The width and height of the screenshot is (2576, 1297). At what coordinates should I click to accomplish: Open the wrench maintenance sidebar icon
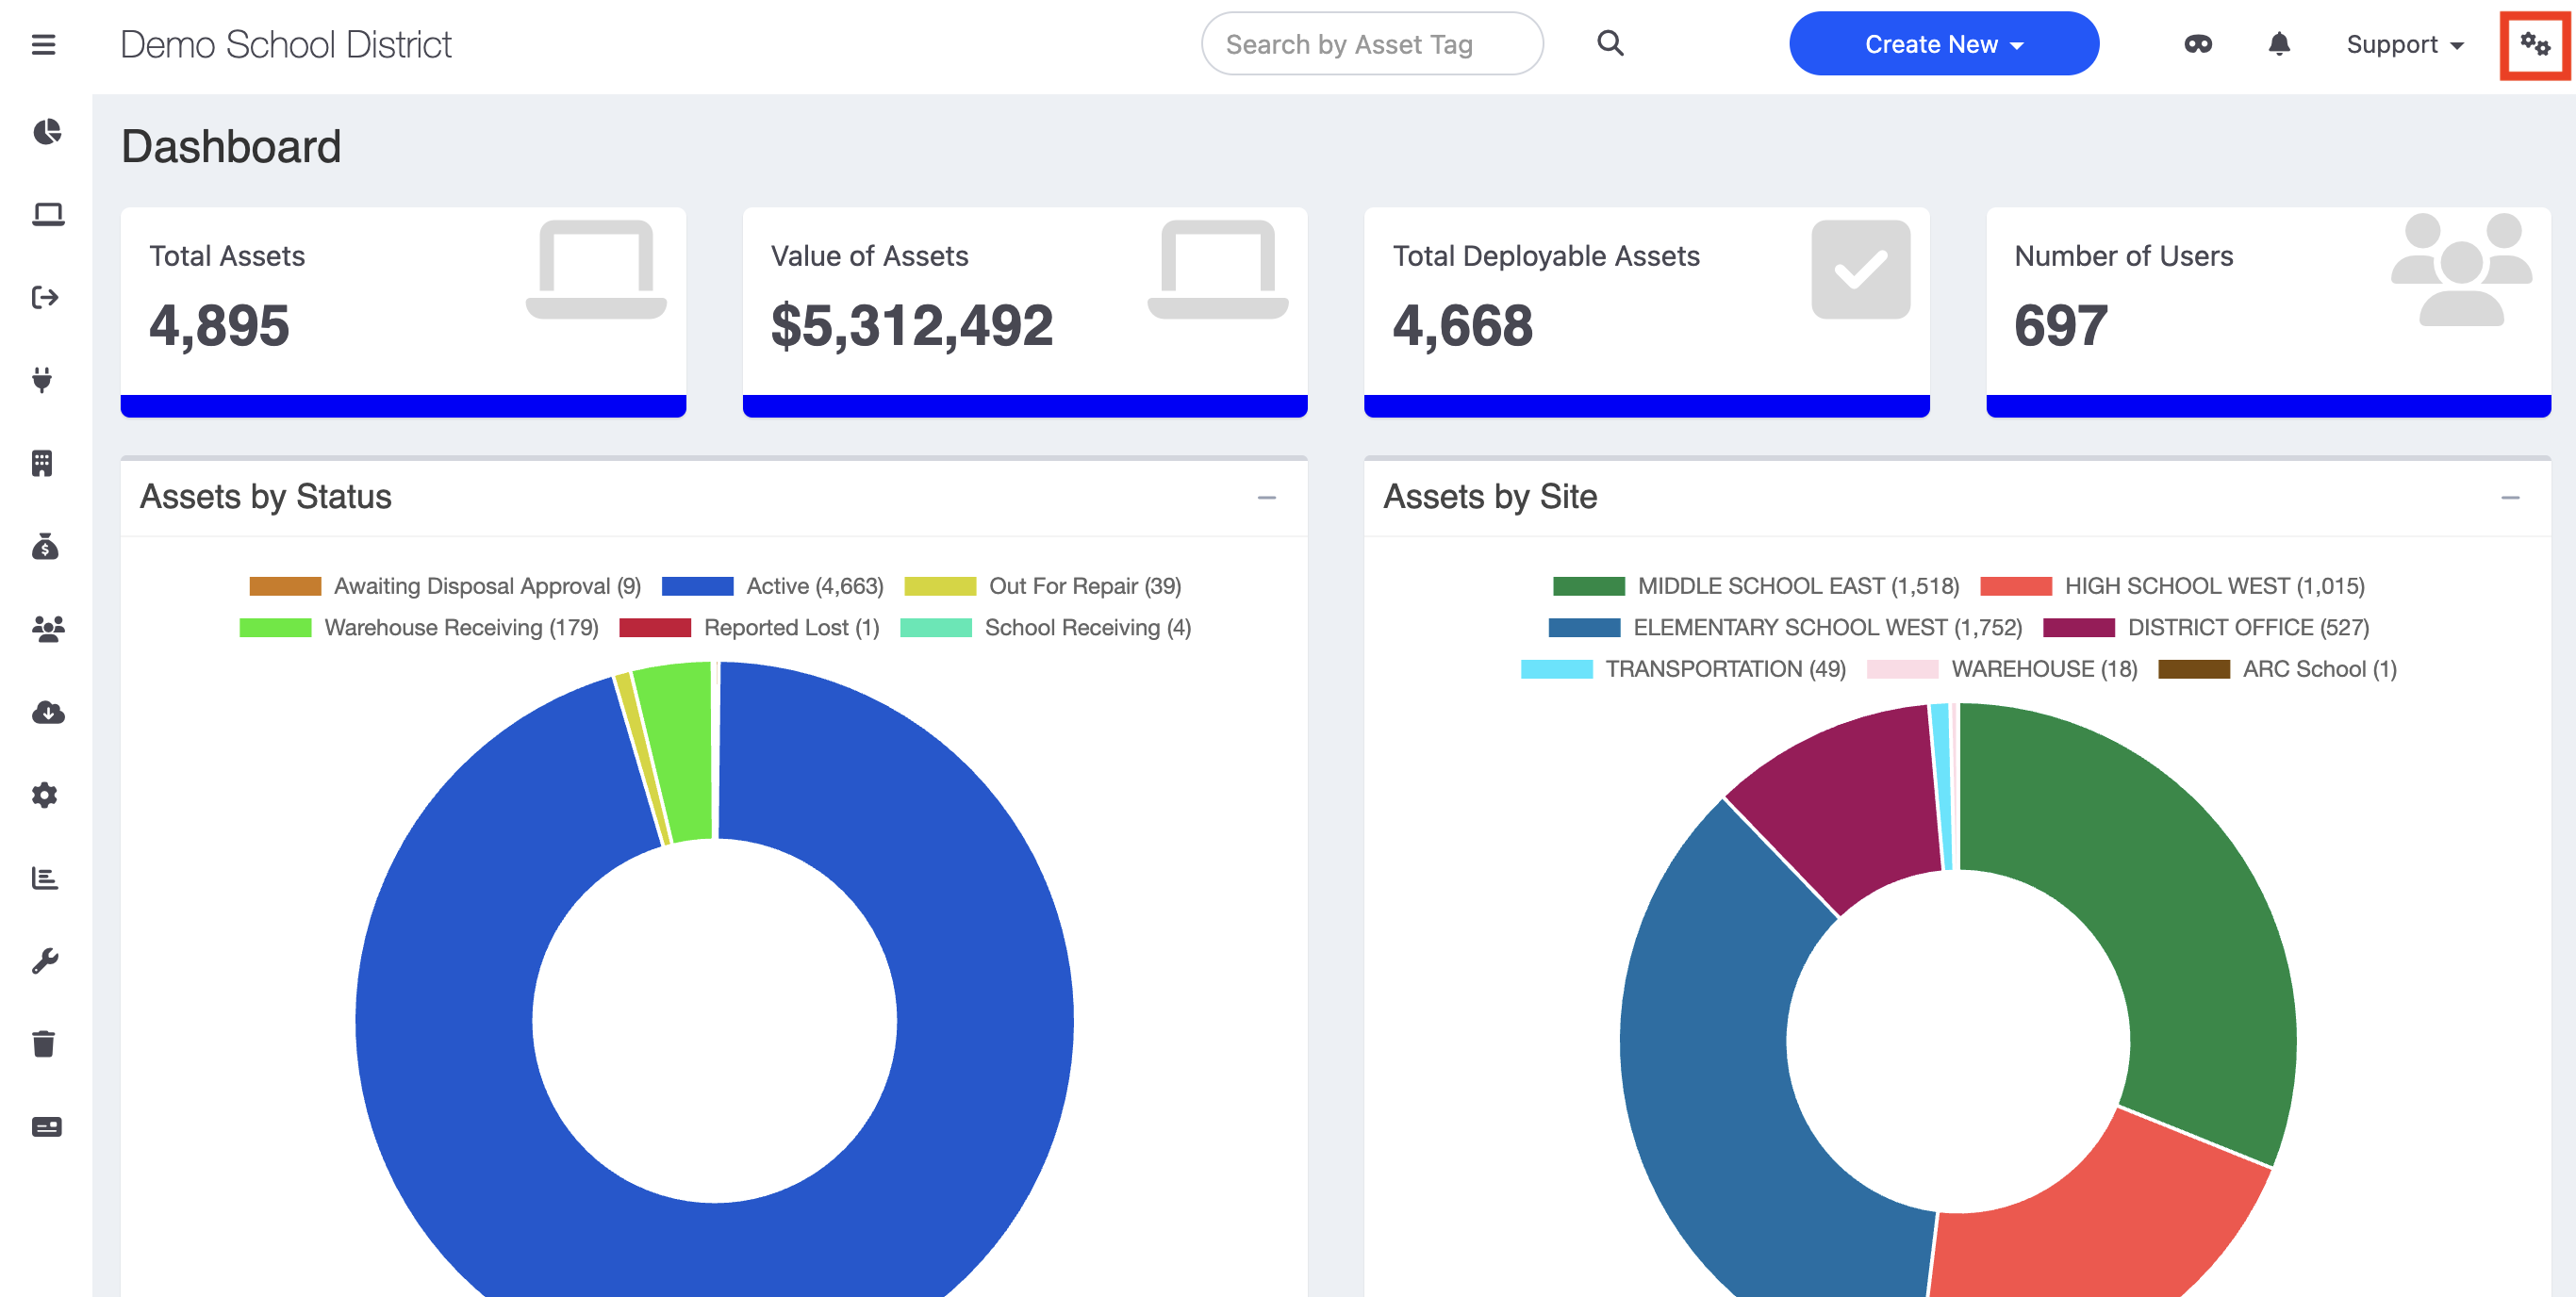45,961
